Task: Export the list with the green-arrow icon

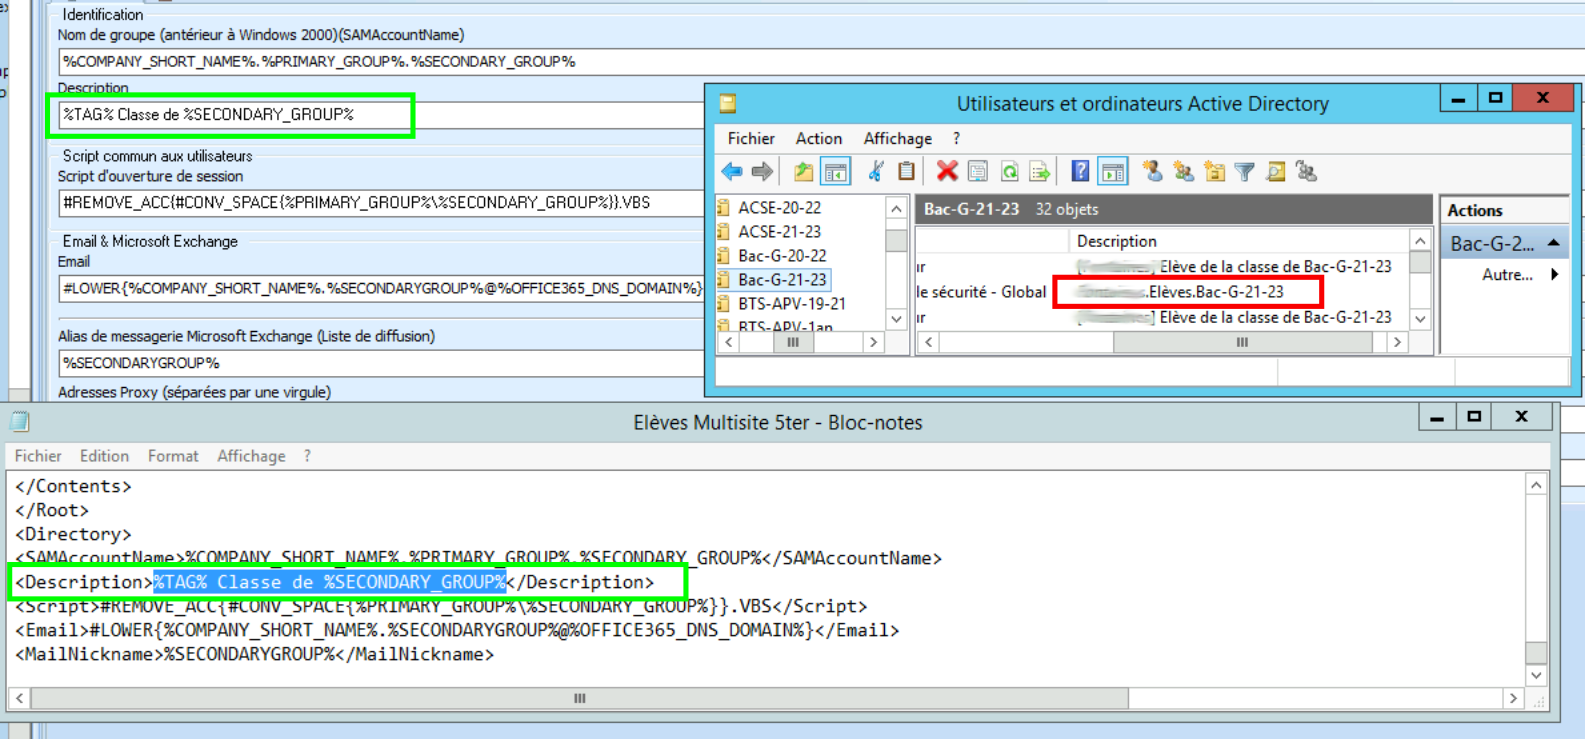Action: [x=1040, y=172]
